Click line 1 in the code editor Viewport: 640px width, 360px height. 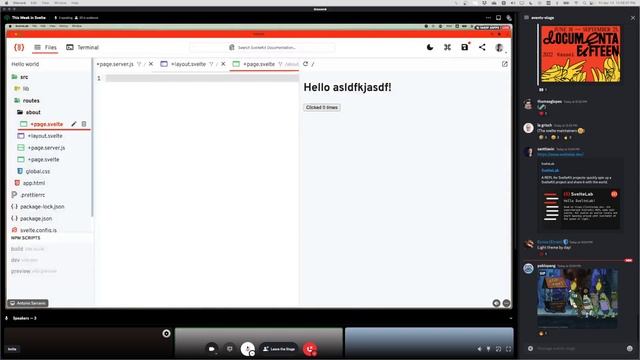coord(202,78)
